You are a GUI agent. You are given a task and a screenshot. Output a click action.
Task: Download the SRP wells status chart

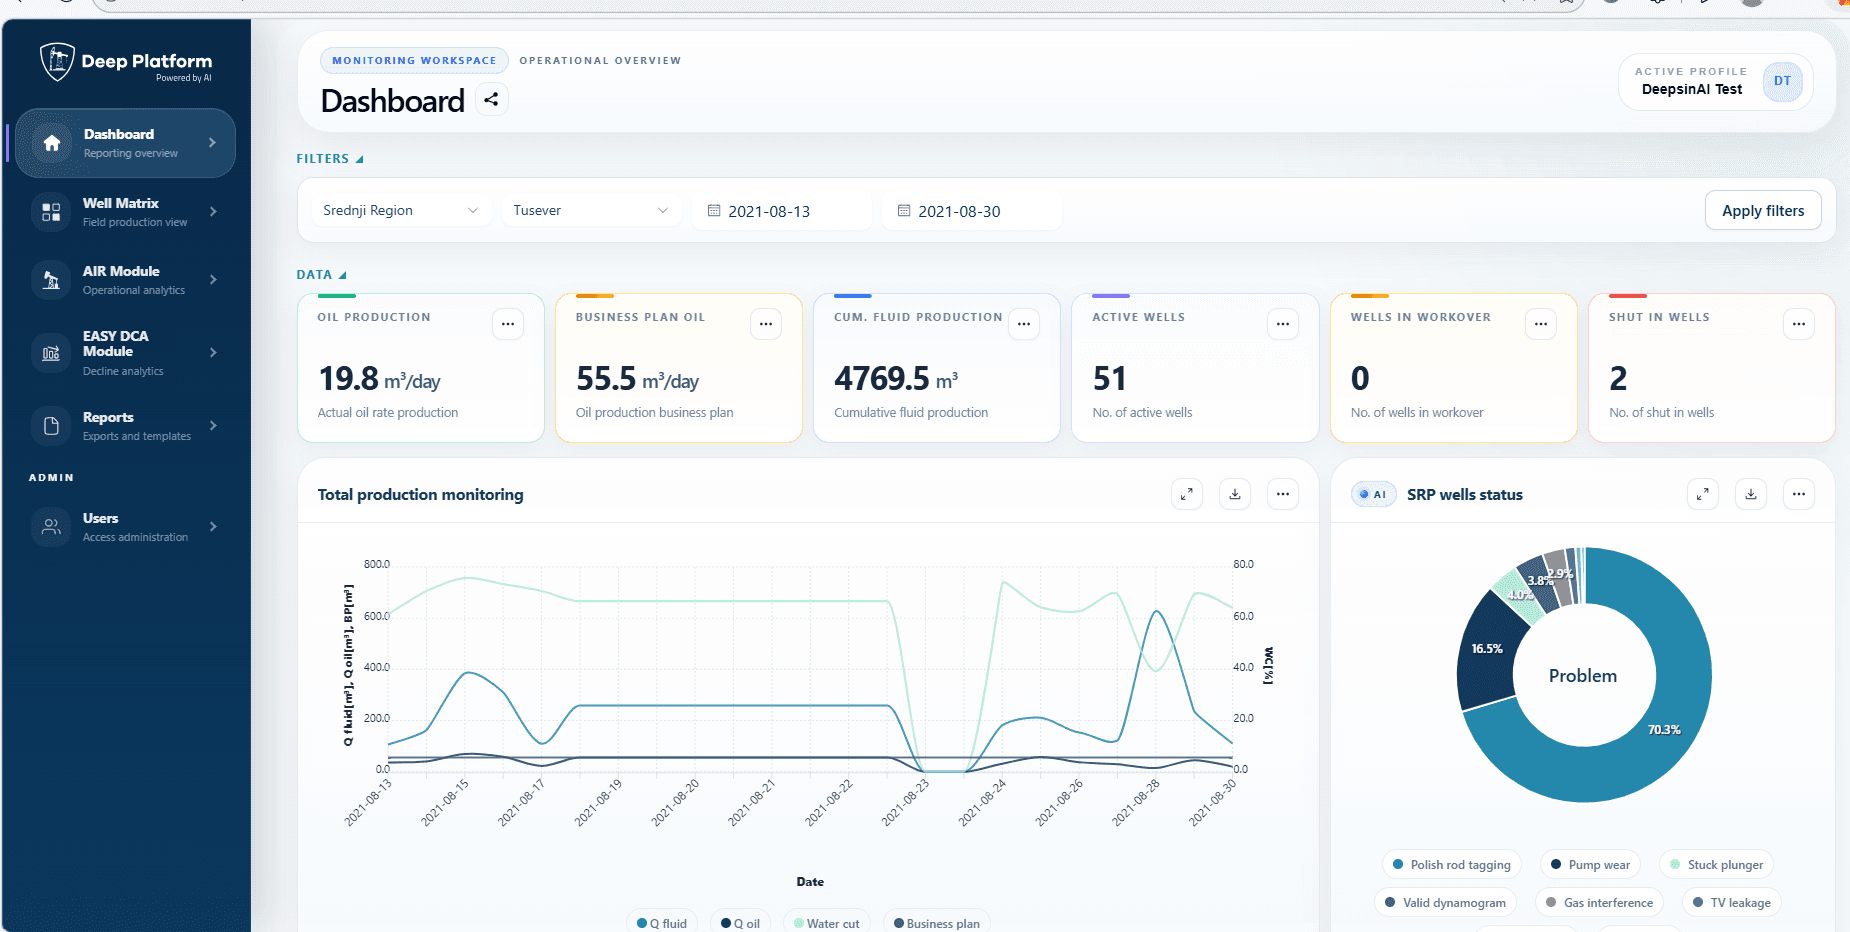click(1751, 494)
